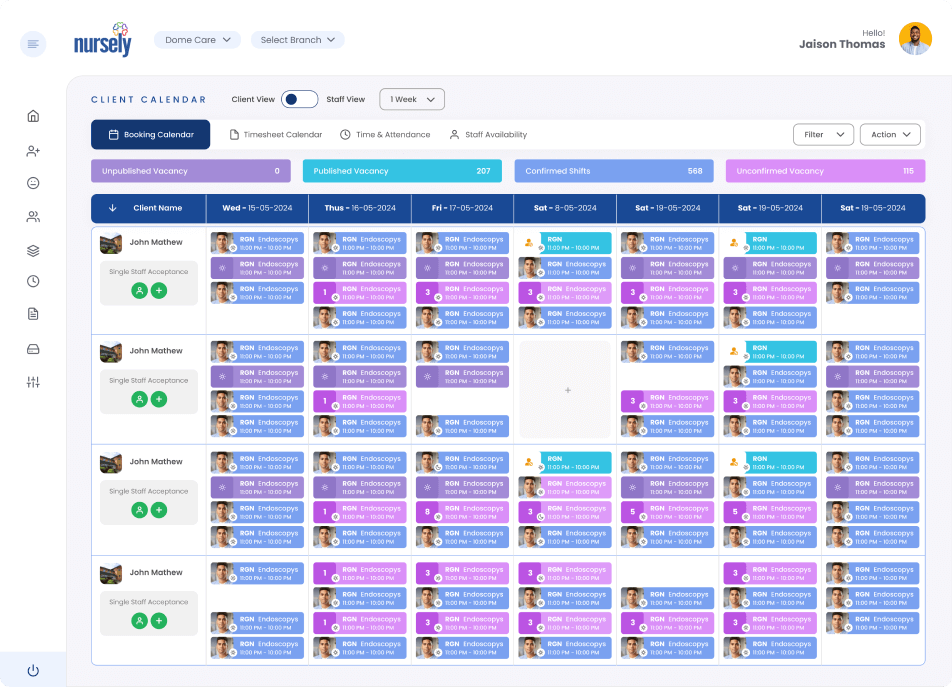The height and width of the screenshot is (687, 952).
Task: Open the Action dropdown
Action: (x=890, y=135)
